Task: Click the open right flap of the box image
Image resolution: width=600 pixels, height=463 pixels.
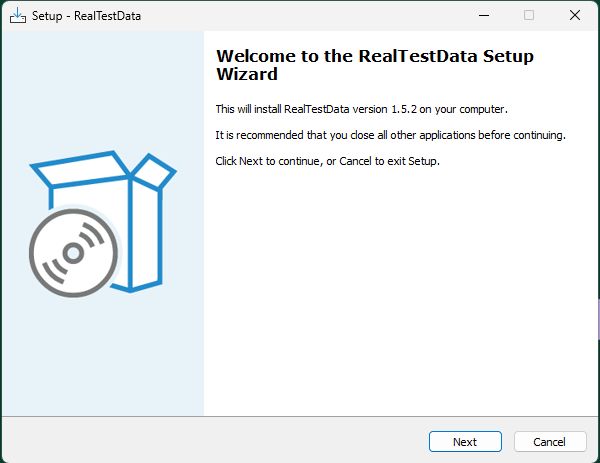Action: (x=154, y=172)
